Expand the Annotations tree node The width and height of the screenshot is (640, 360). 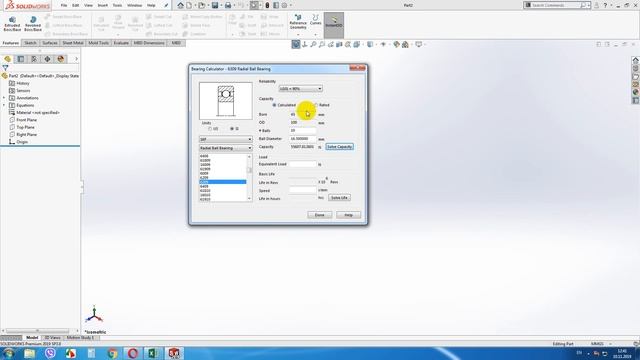(x=4, y=98)
